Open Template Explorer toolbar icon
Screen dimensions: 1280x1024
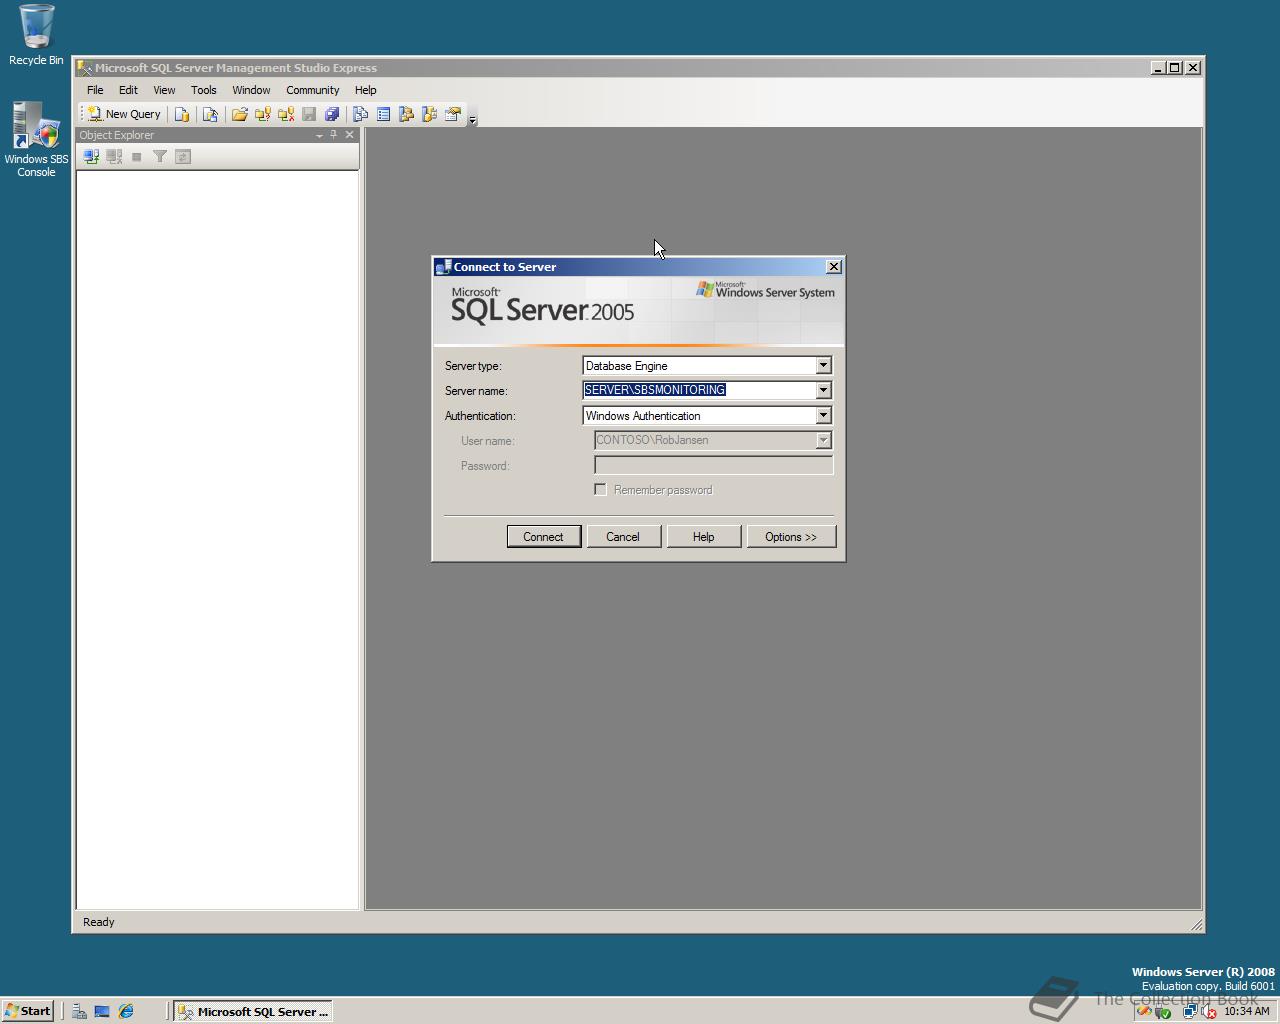pos(429,114)
